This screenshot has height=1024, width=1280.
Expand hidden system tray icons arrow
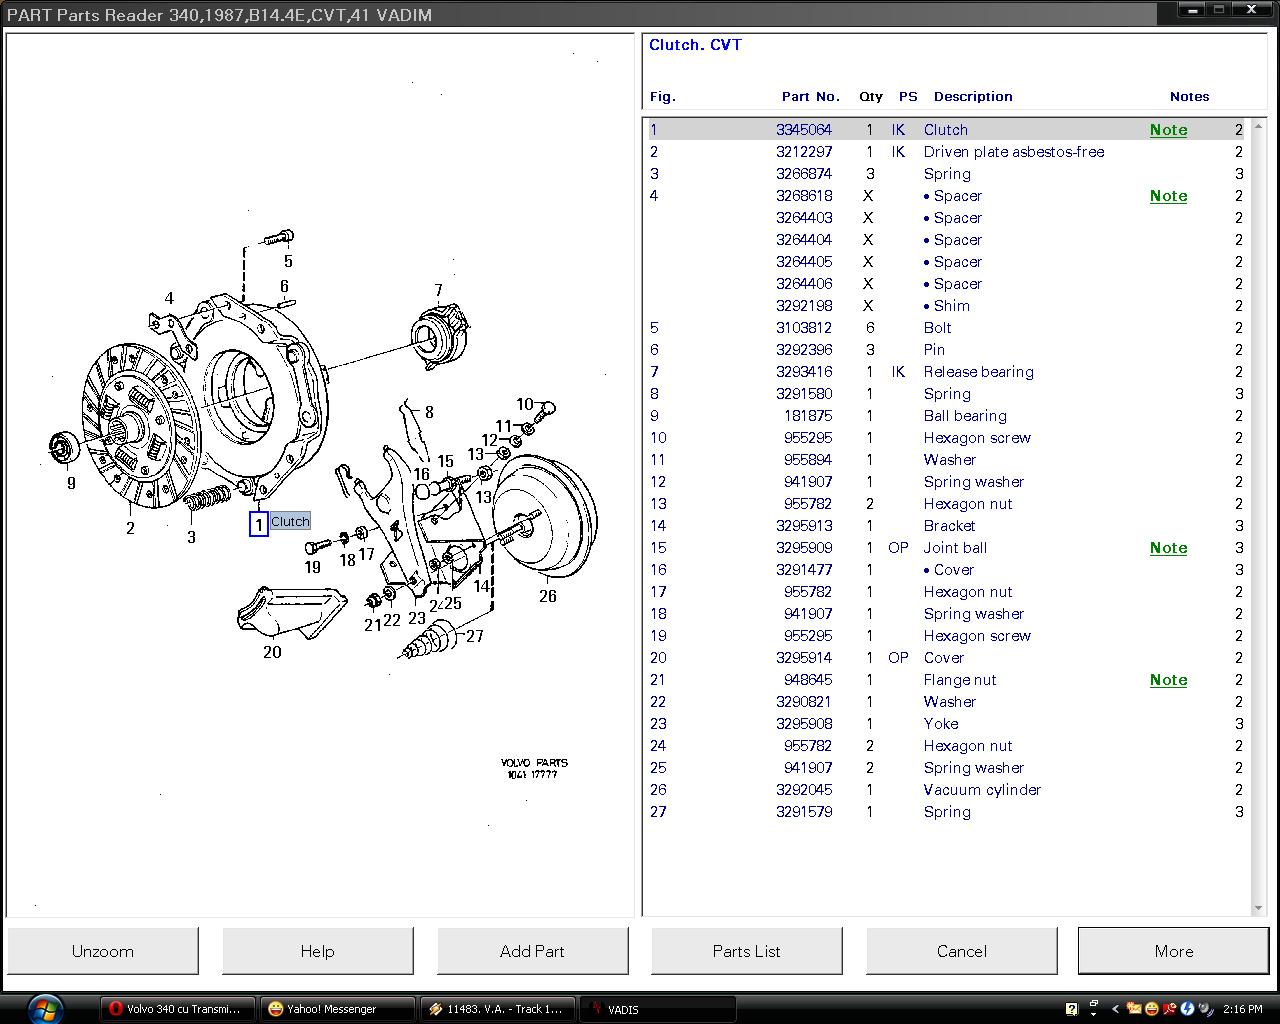point(1115,1009)
